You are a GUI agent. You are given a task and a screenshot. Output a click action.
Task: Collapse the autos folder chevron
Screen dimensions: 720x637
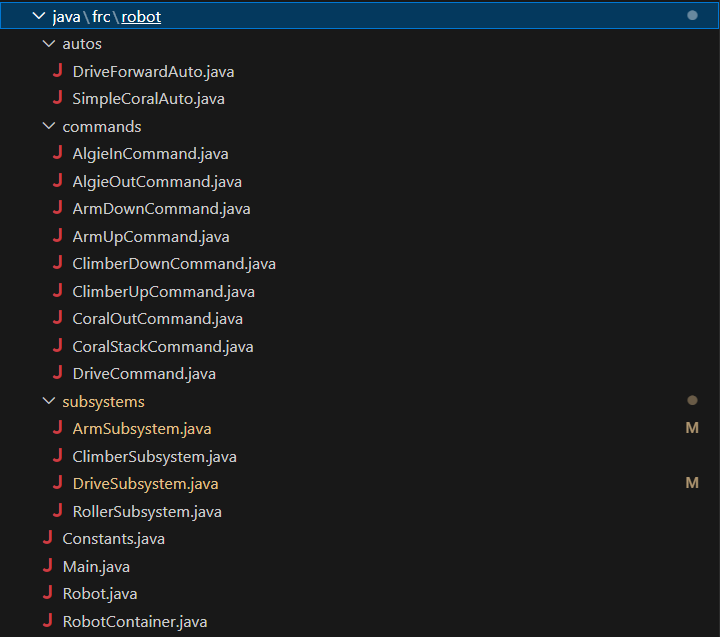coord(48,44)
